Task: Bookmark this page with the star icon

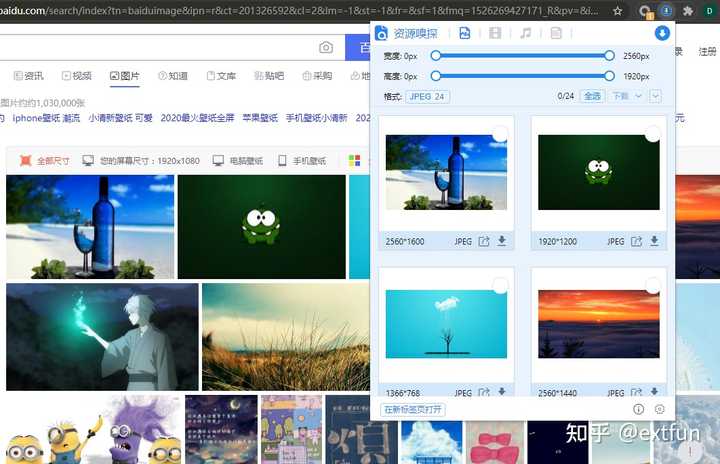Action: (618, 11)
